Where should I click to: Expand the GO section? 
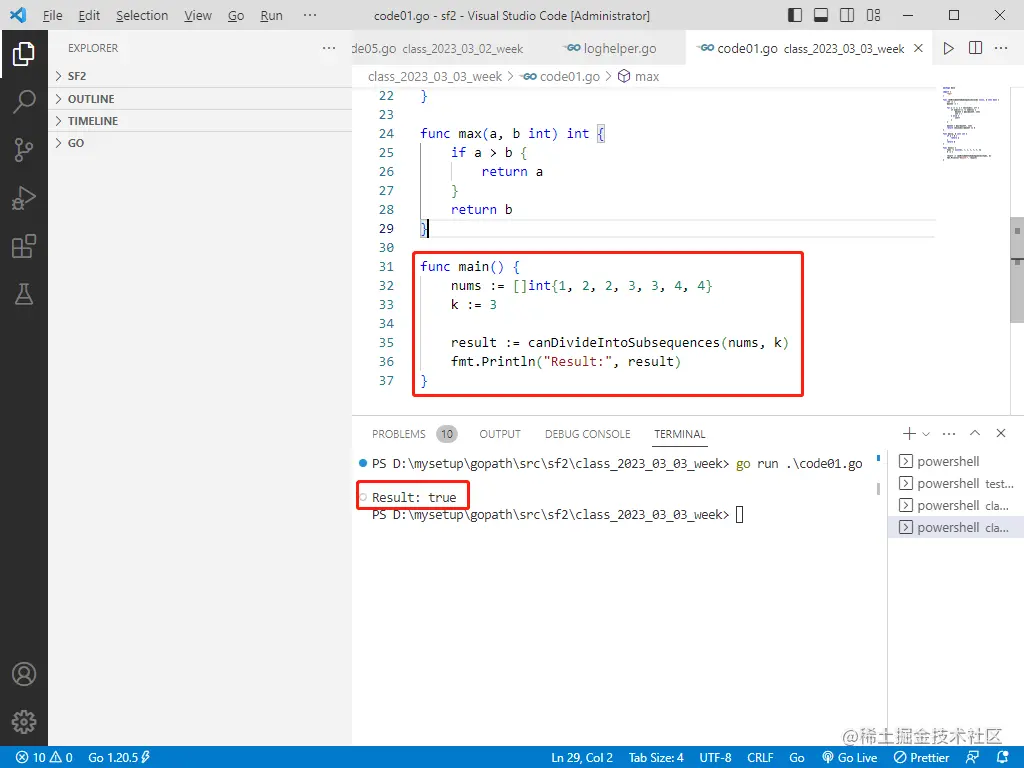[200, 143]
